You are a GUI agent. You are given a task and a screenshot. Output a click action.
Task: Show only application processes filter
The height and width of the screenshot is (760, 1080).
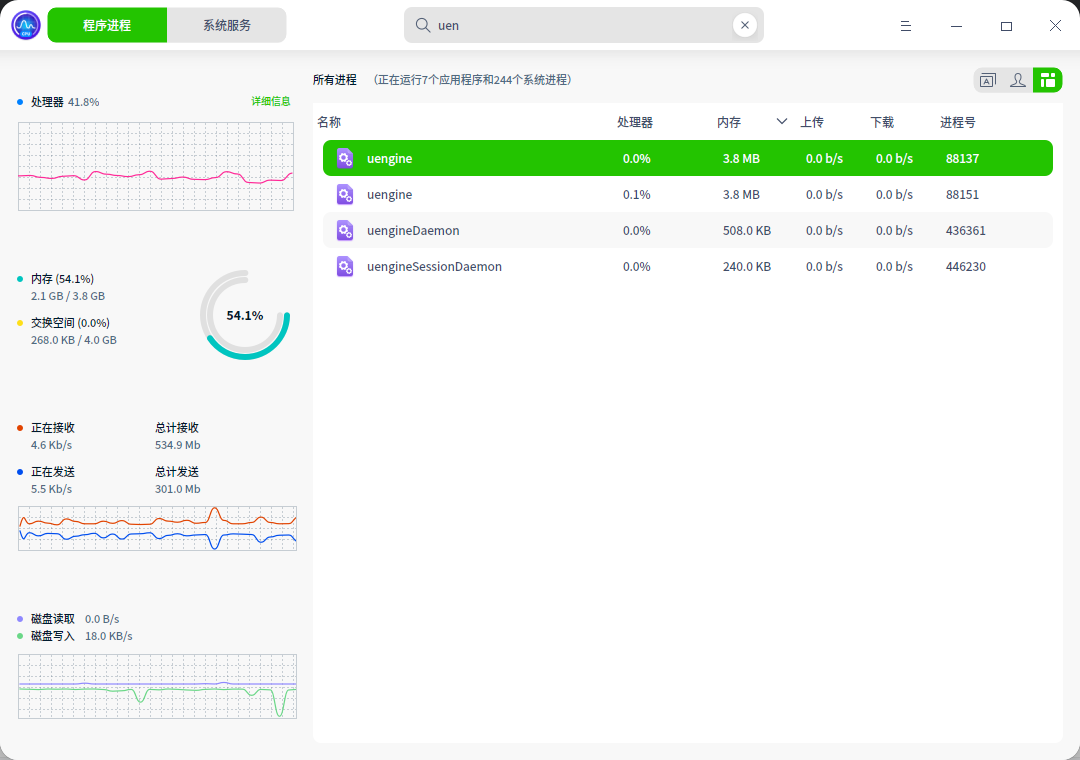pyautogui.click(x=988, y=80)
